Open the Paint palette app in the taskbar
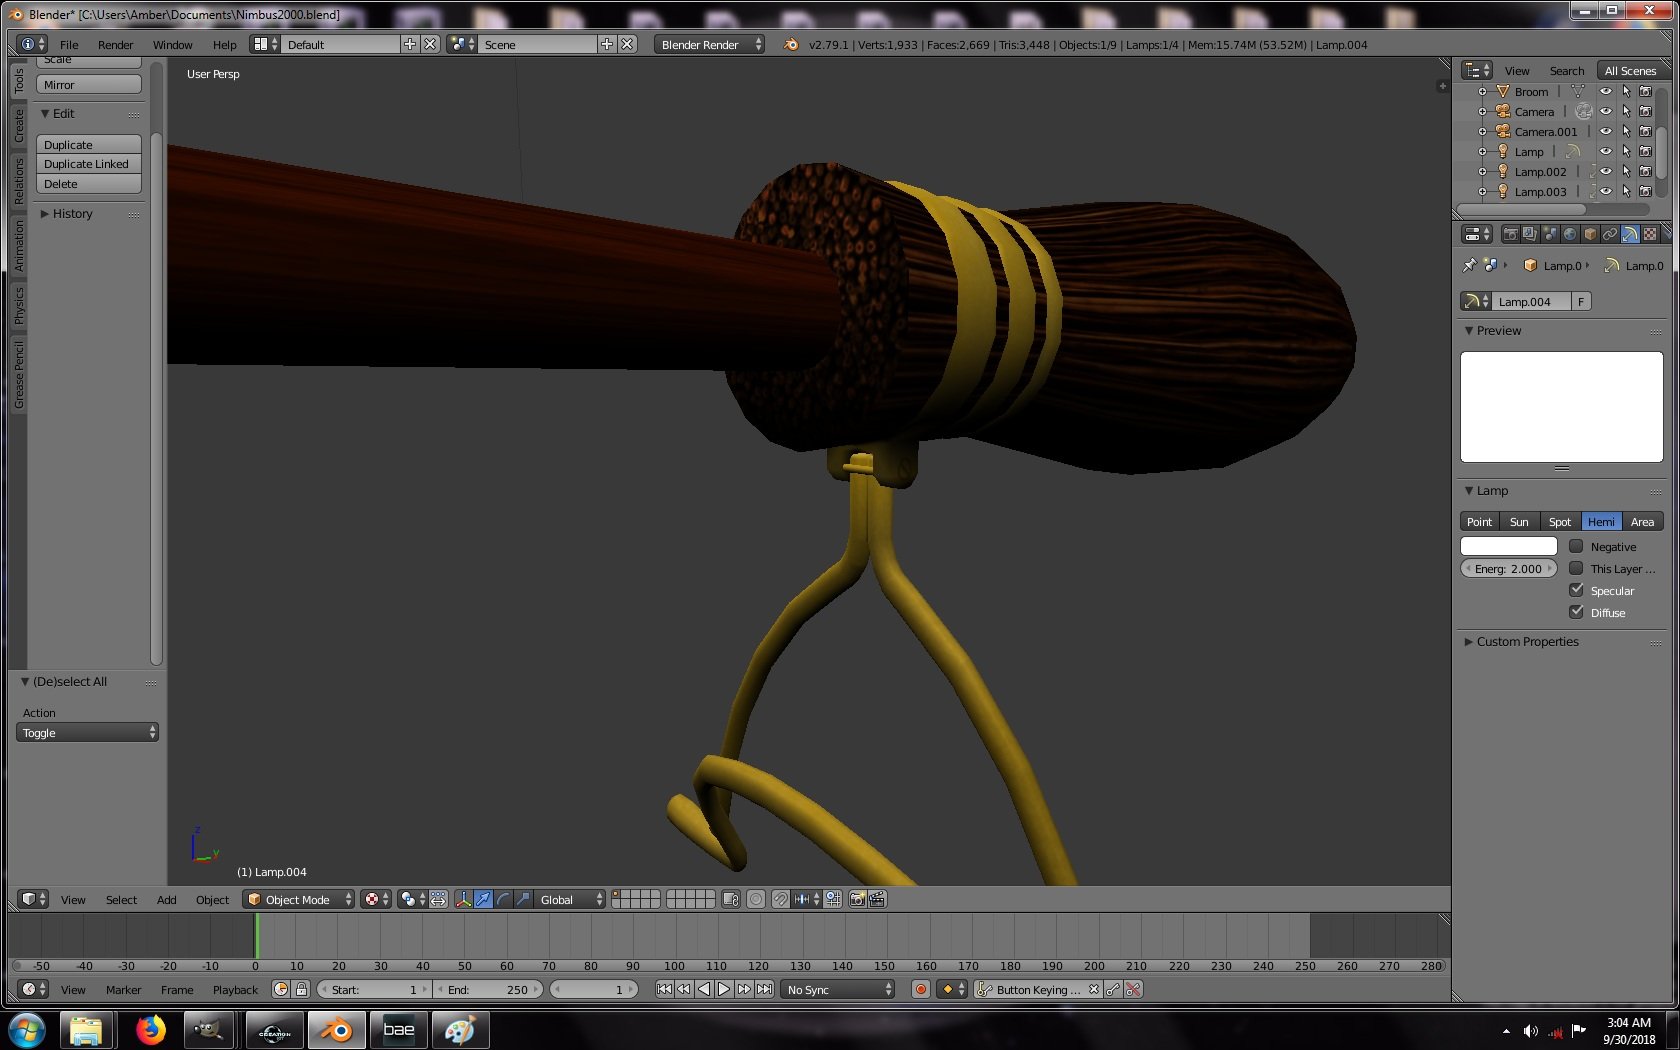The width and height of the screenshot is (1680, 1050). pyautogui.click(x=460, y=1030)
